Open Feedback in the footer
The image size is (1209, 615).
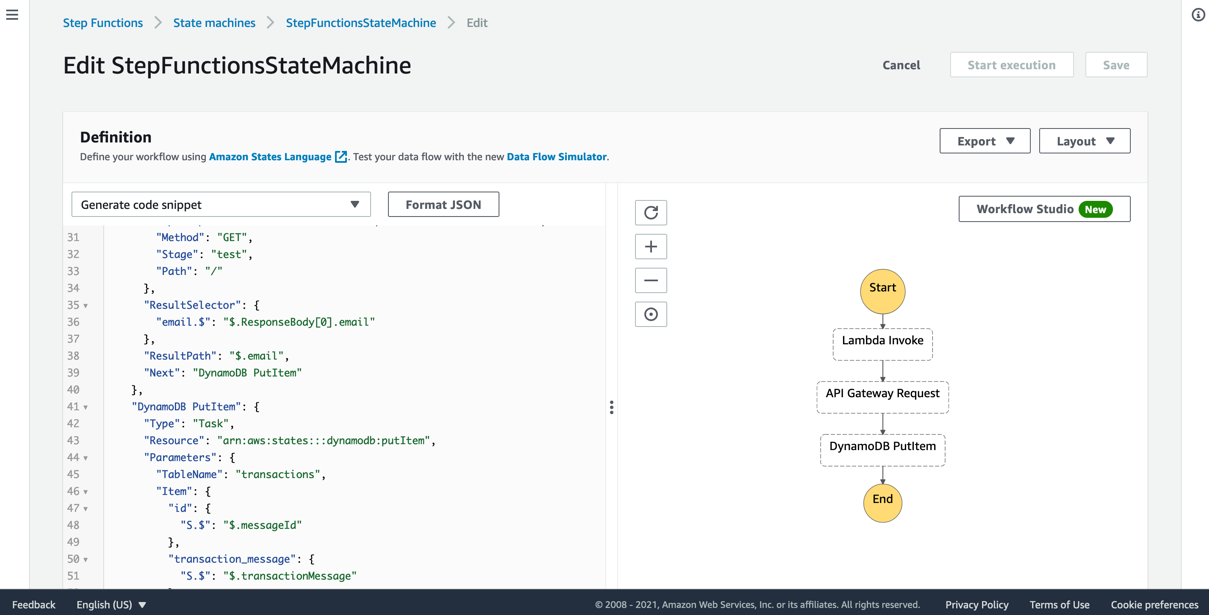pos(34,604)
